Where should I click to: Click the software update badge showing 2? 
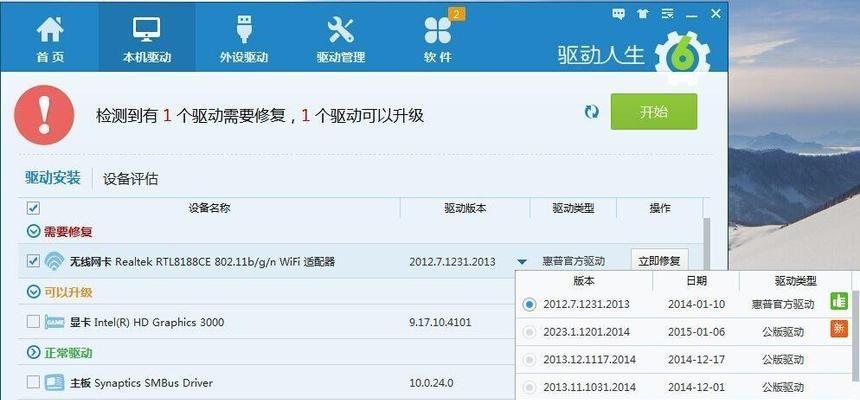click(456, 14)
